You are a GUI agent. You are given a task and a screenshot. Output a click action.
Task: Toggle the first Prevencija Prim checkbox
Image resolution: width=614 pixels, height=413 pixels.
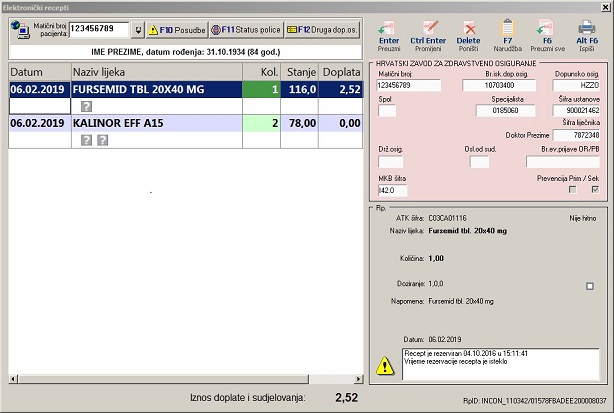[x=572, y=190]
